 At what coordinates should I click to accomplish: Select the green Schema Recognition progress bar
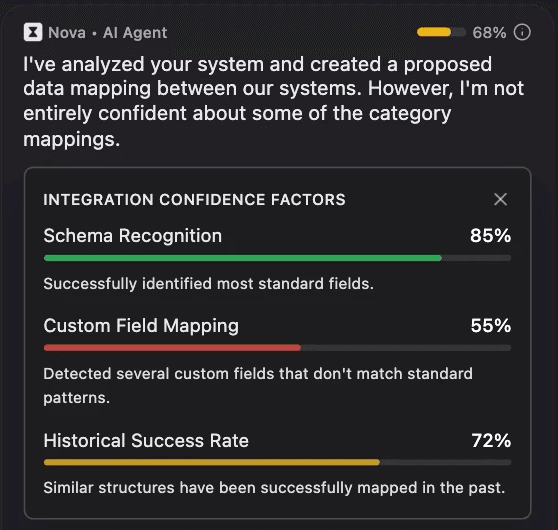tap(277, 258)
